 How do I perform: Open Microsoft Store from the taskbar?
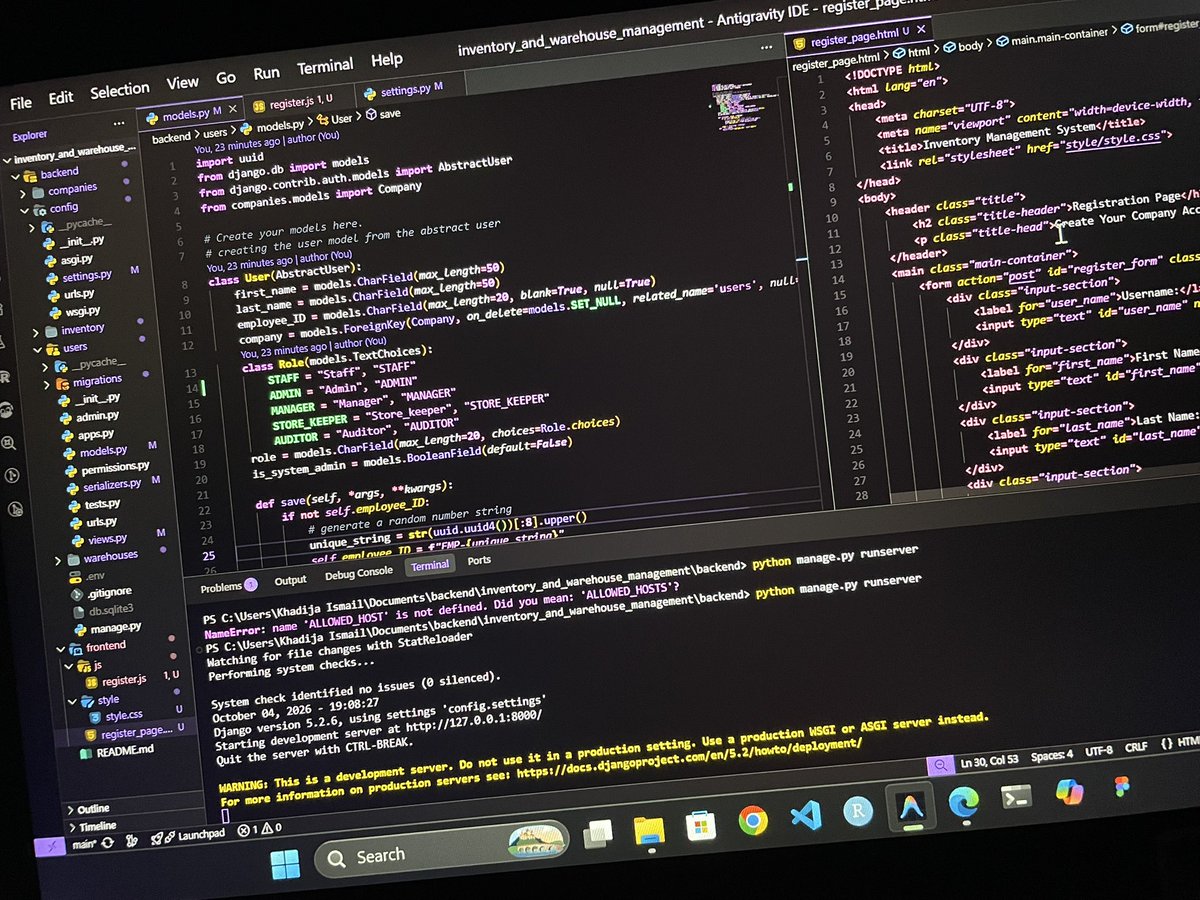click(x=701, y=825)
